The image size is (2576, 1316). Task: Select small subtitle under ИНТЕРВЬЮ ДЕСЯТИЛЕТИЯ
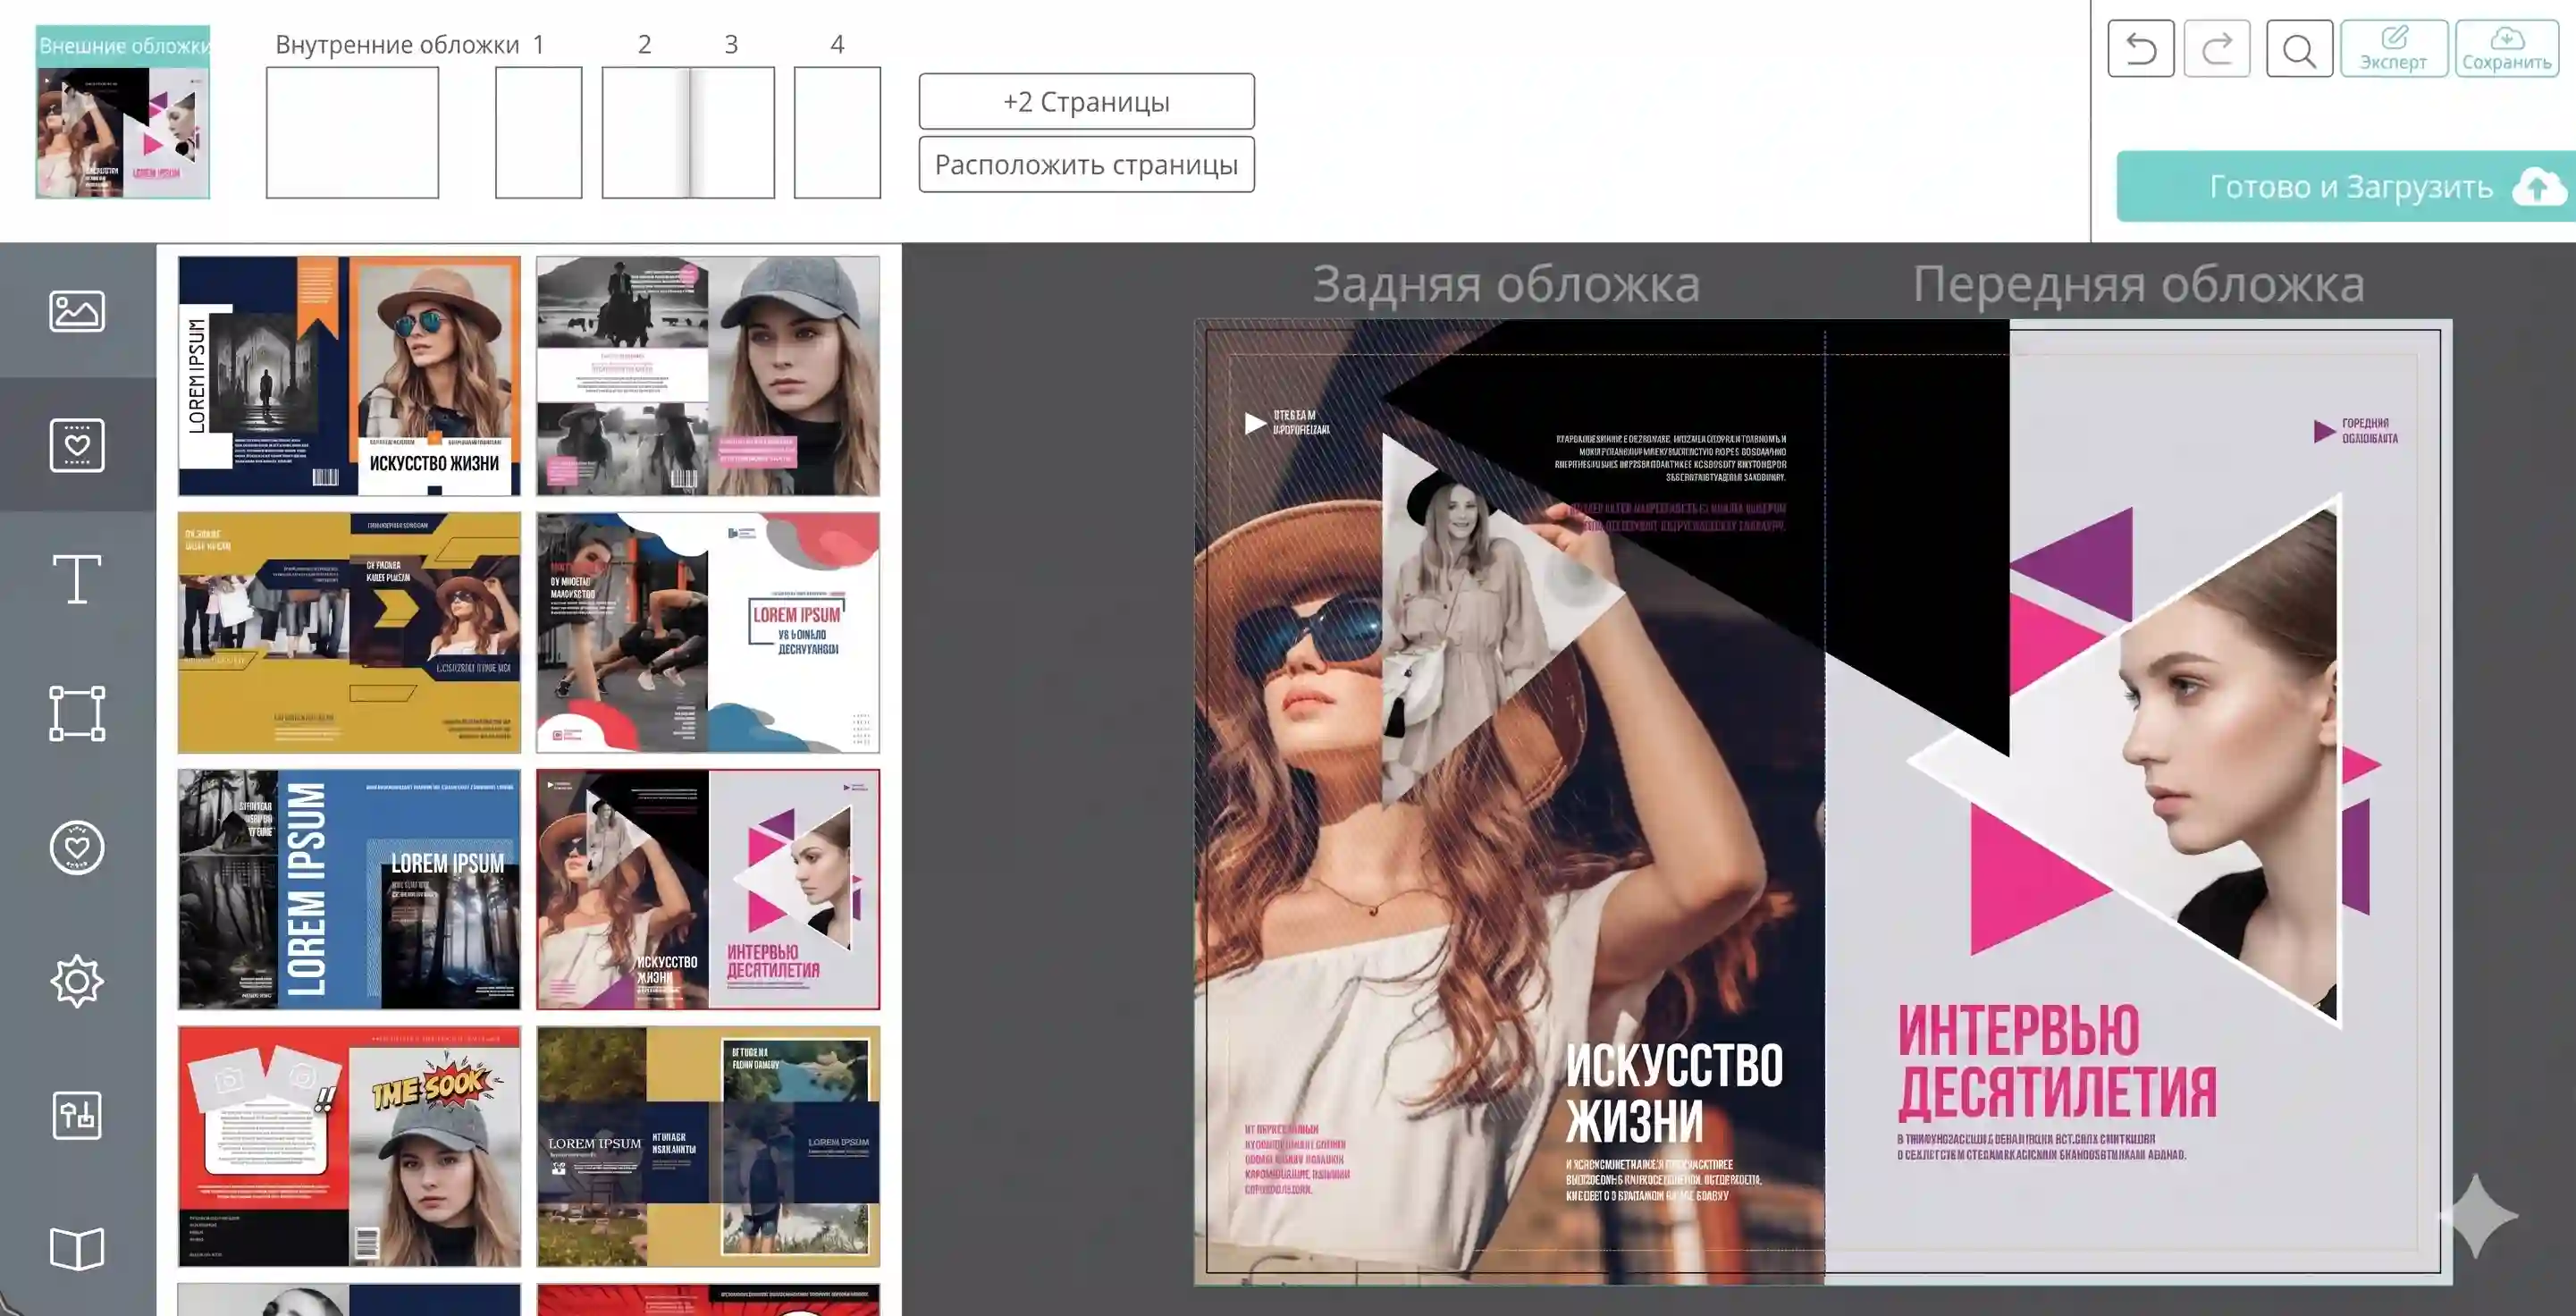(x=2041, y=1146)
